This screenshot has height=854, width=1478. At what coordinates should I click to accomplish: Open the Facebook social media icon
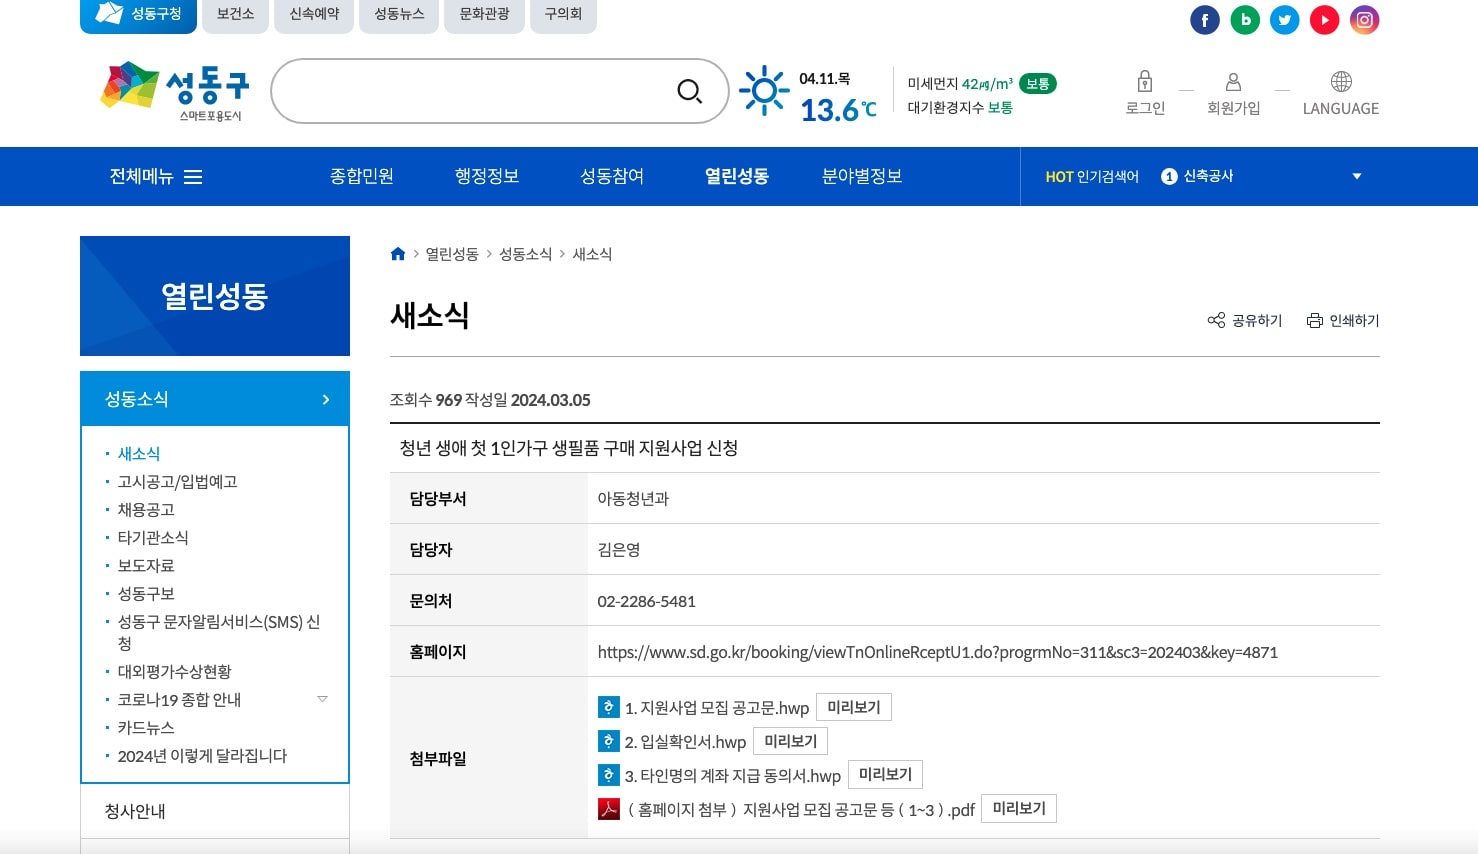point(1204,19)
